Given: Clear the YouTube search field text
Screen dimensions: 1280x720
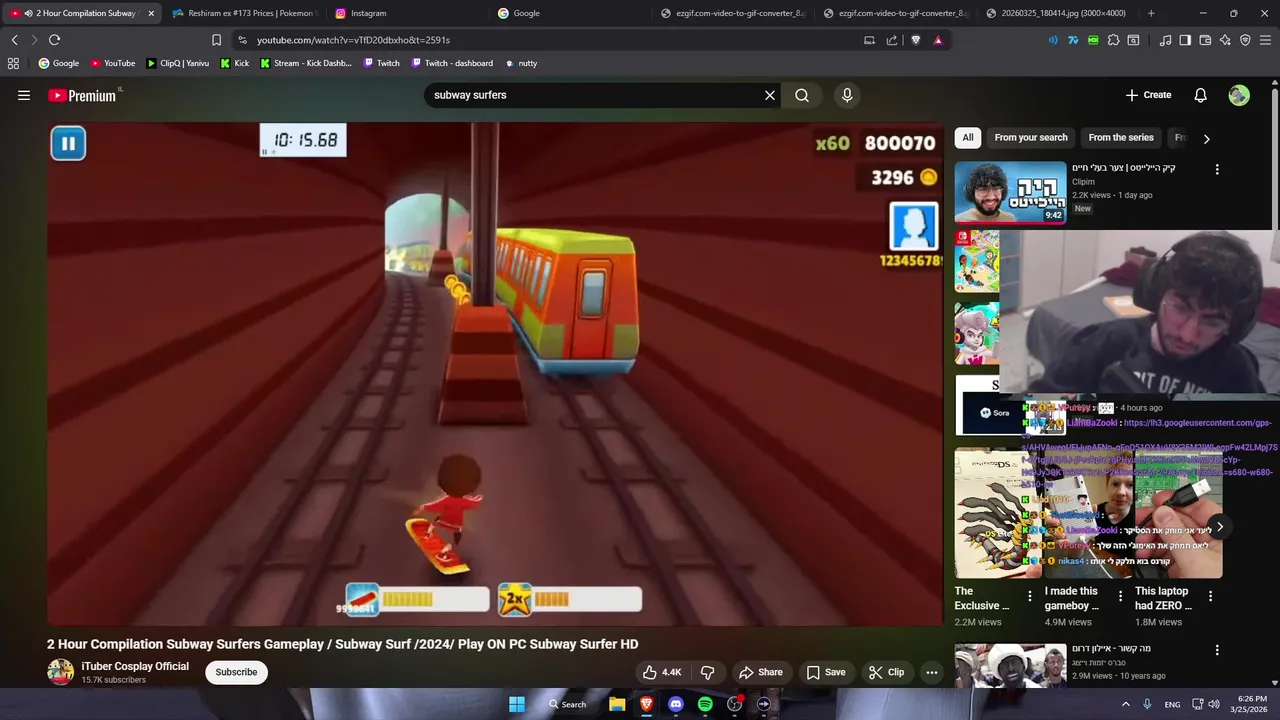Looking at the screenshot, I should [770, 95].
